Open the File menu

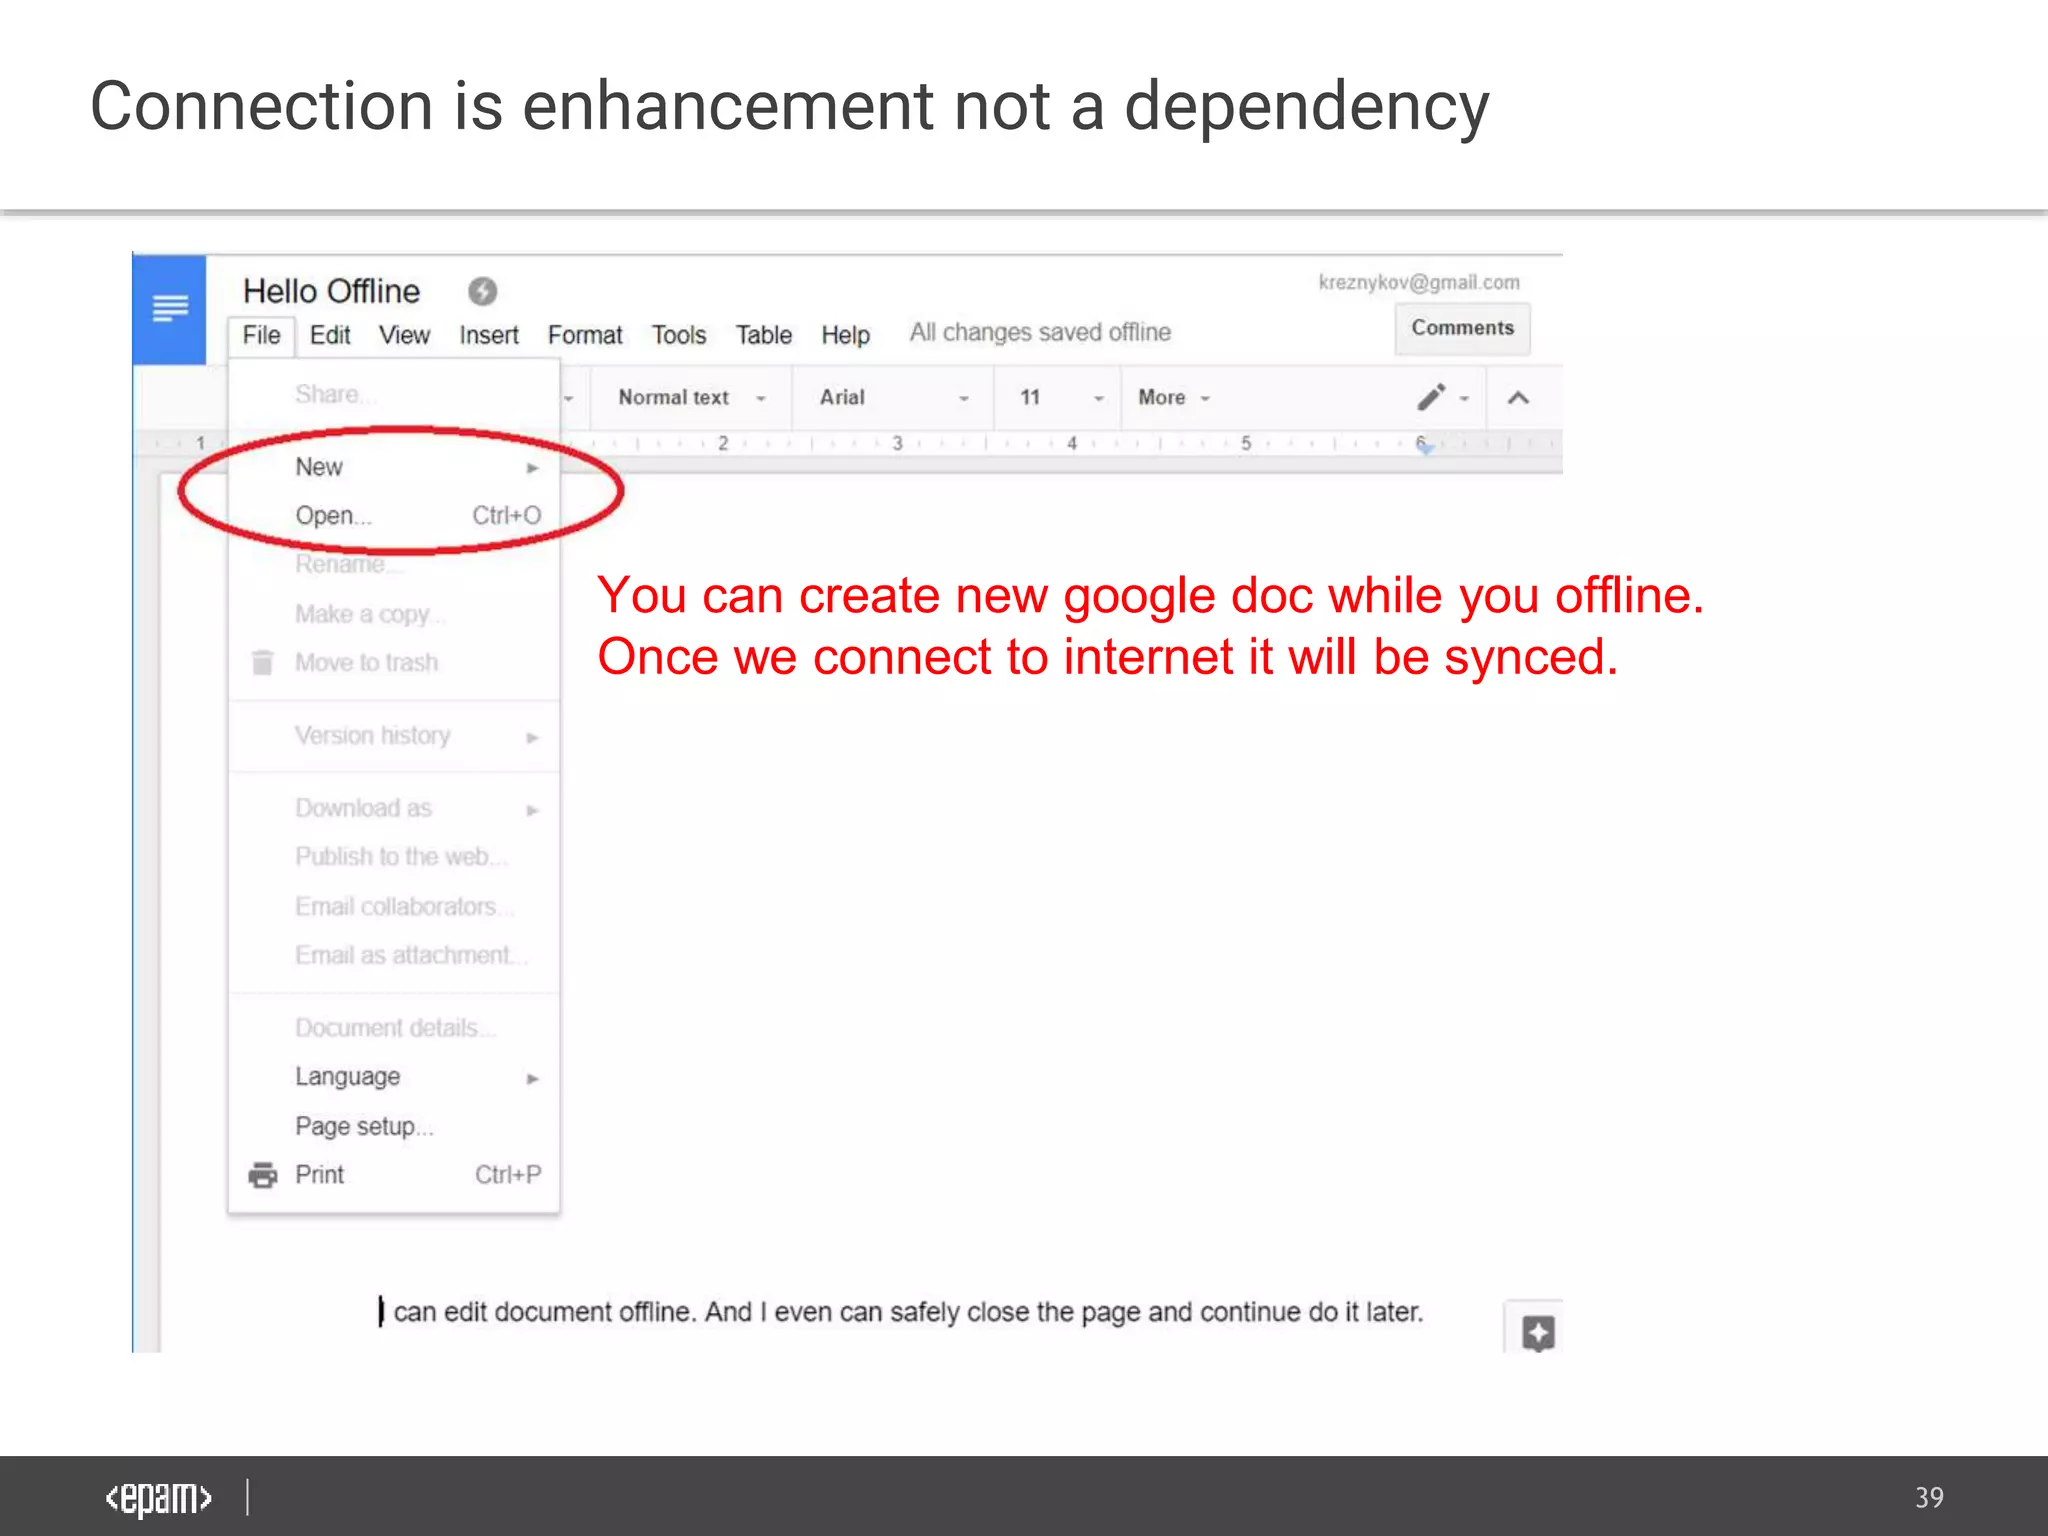click(261, 335)
